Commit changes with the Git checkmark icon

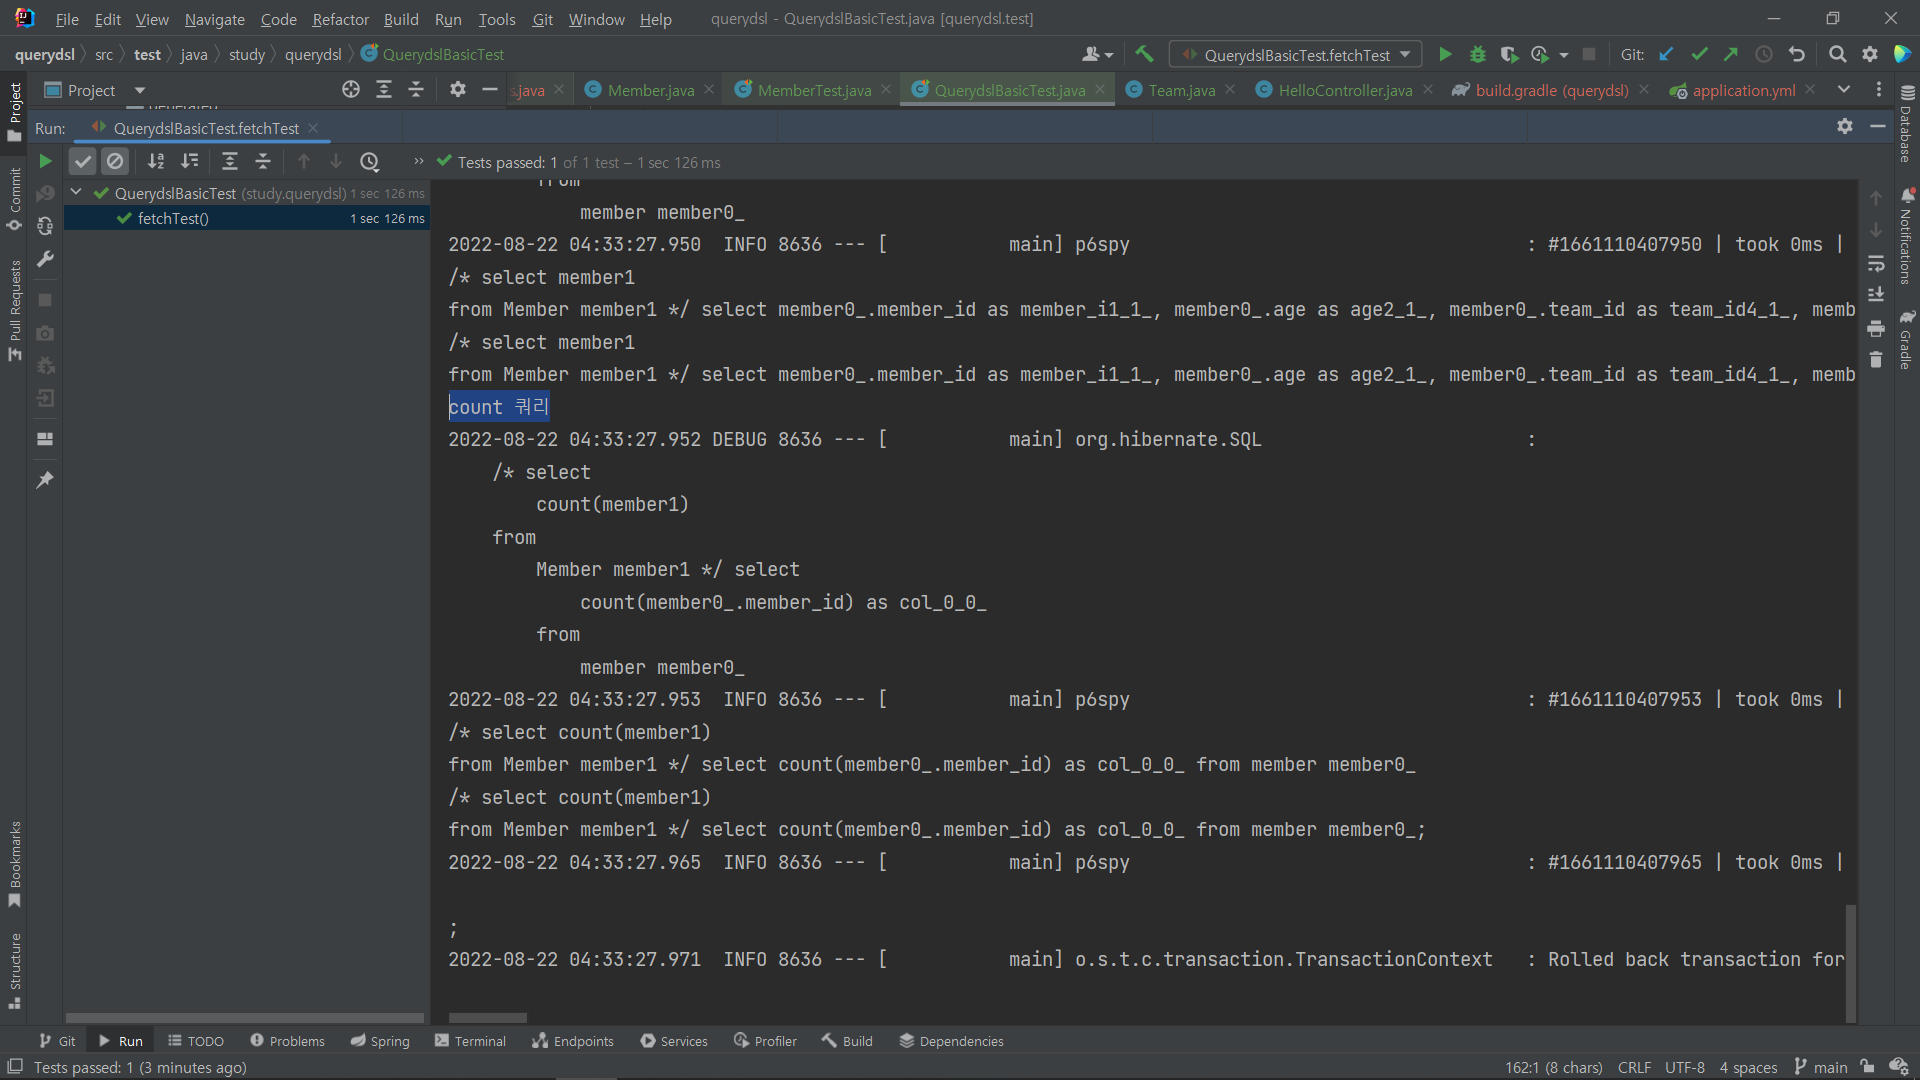(1699, 55)
